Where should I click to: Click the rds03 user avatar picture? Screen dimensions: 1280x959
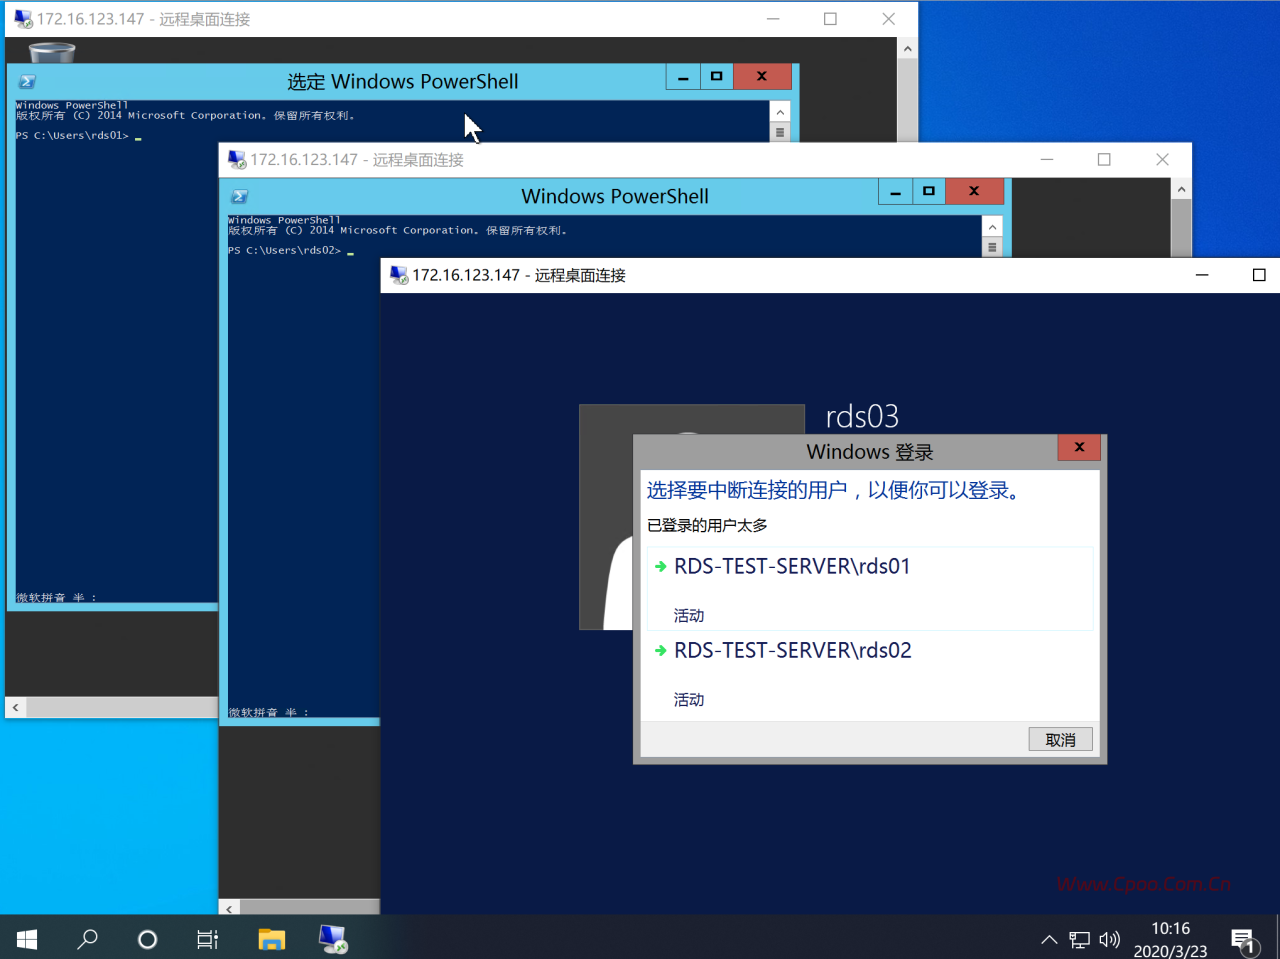click(606, 517)
